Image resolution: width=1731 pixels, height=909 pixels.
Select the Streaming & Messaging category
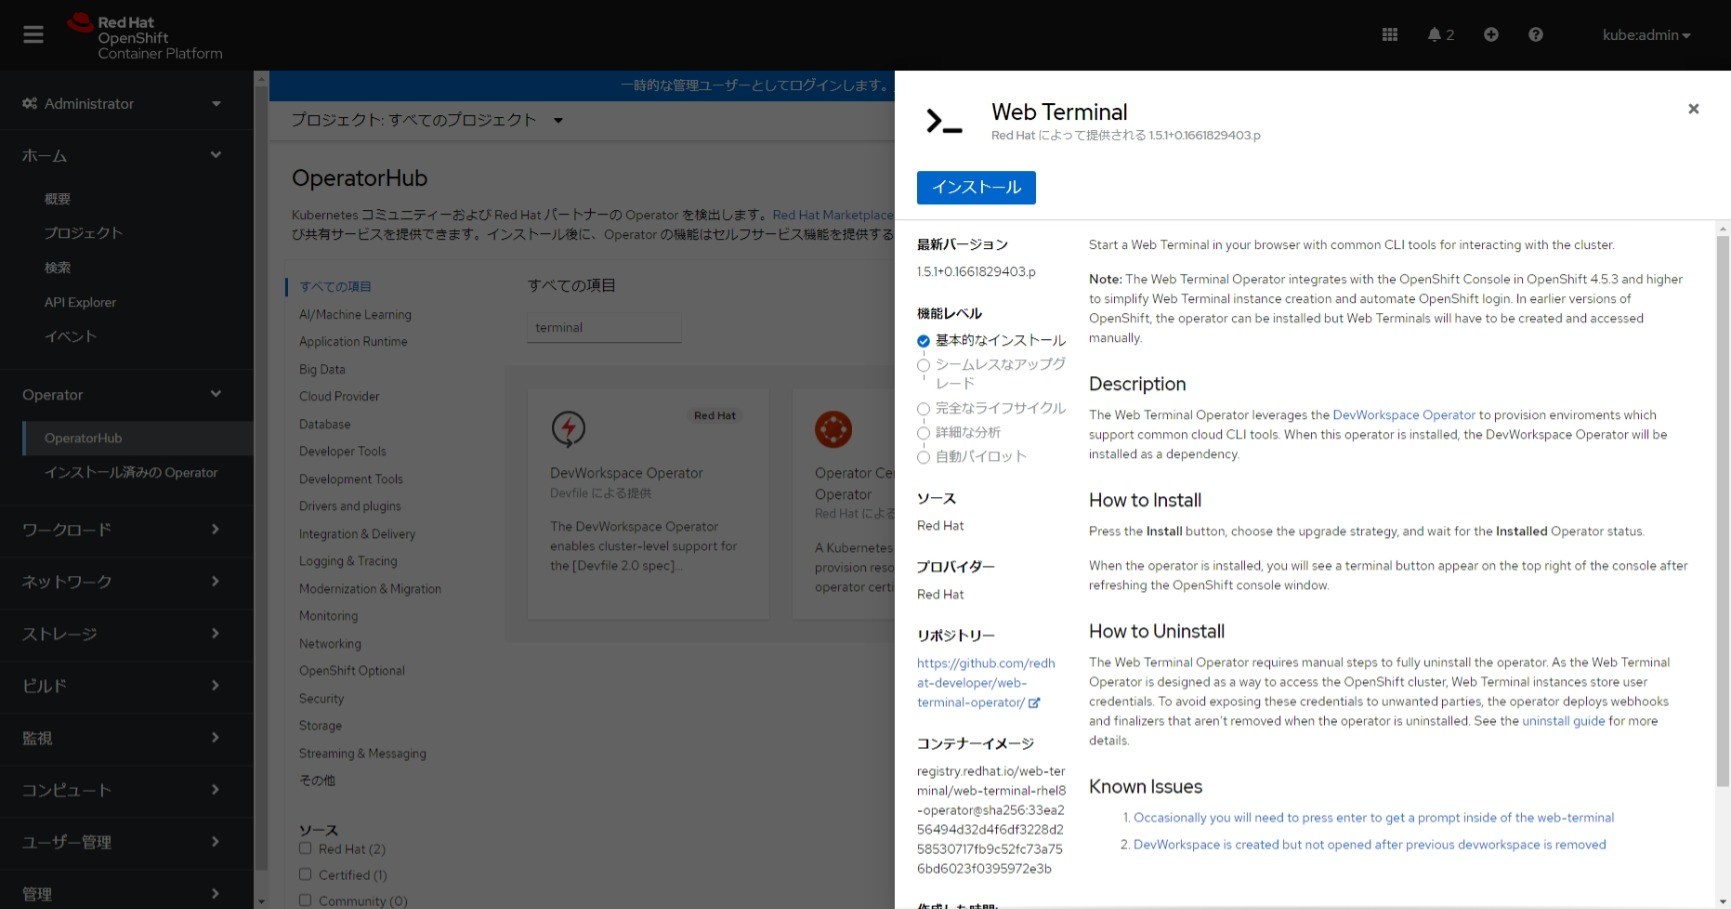[x=363, y=754]
